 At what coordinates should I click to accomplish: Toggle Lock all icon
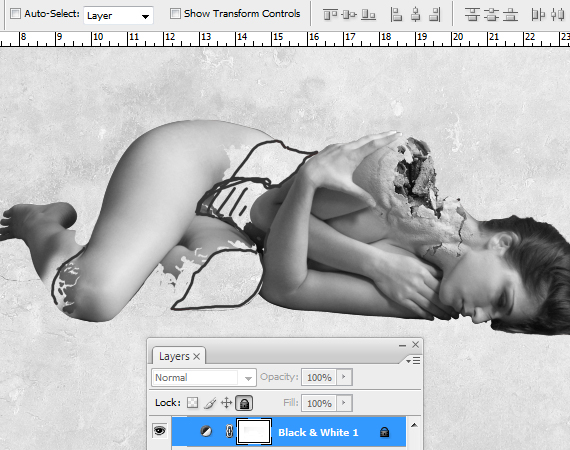(244, 403)
